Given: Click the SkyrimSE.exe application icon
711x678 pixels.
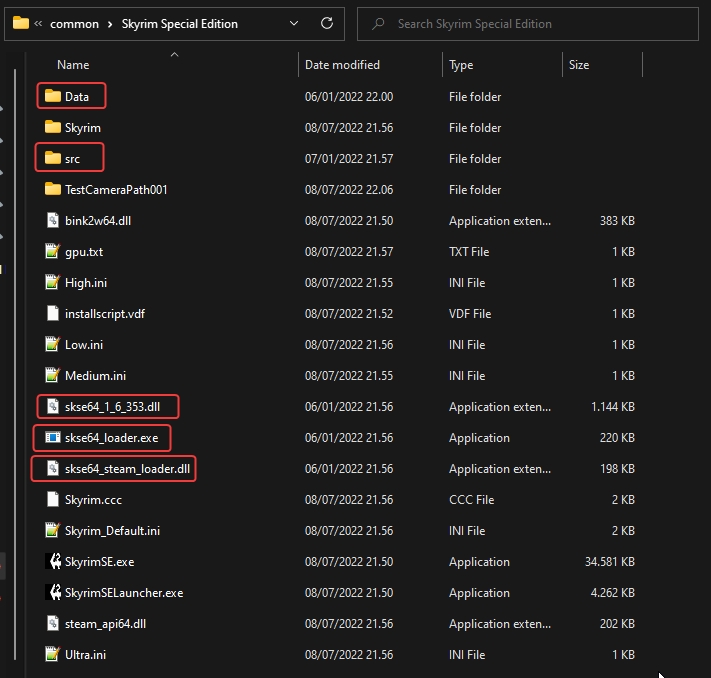Looking at the screenshot, I should pyautogui.click(x=53, y=562).
